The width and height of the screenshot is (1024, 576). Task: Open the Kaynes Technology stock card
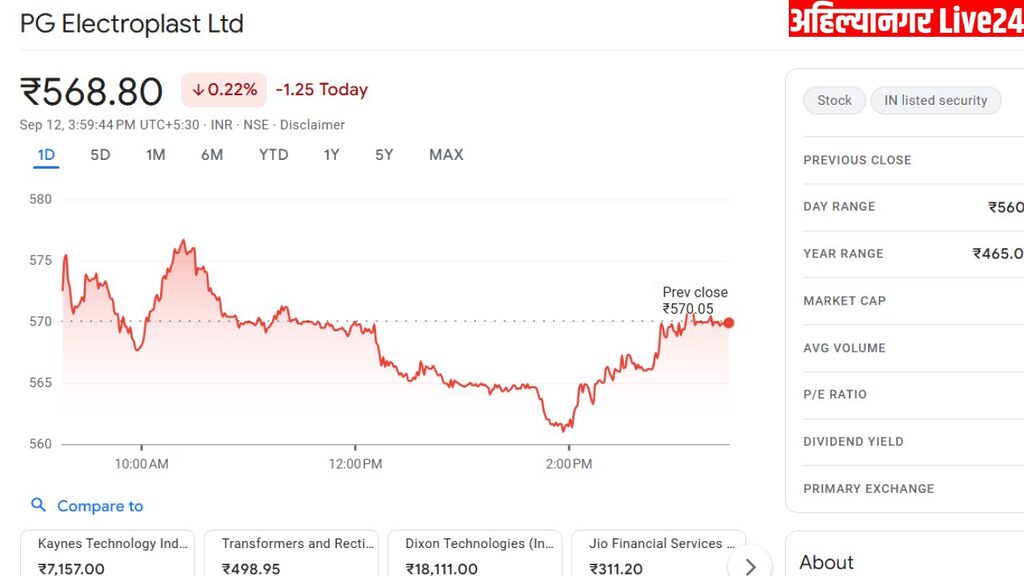(109, 554)
